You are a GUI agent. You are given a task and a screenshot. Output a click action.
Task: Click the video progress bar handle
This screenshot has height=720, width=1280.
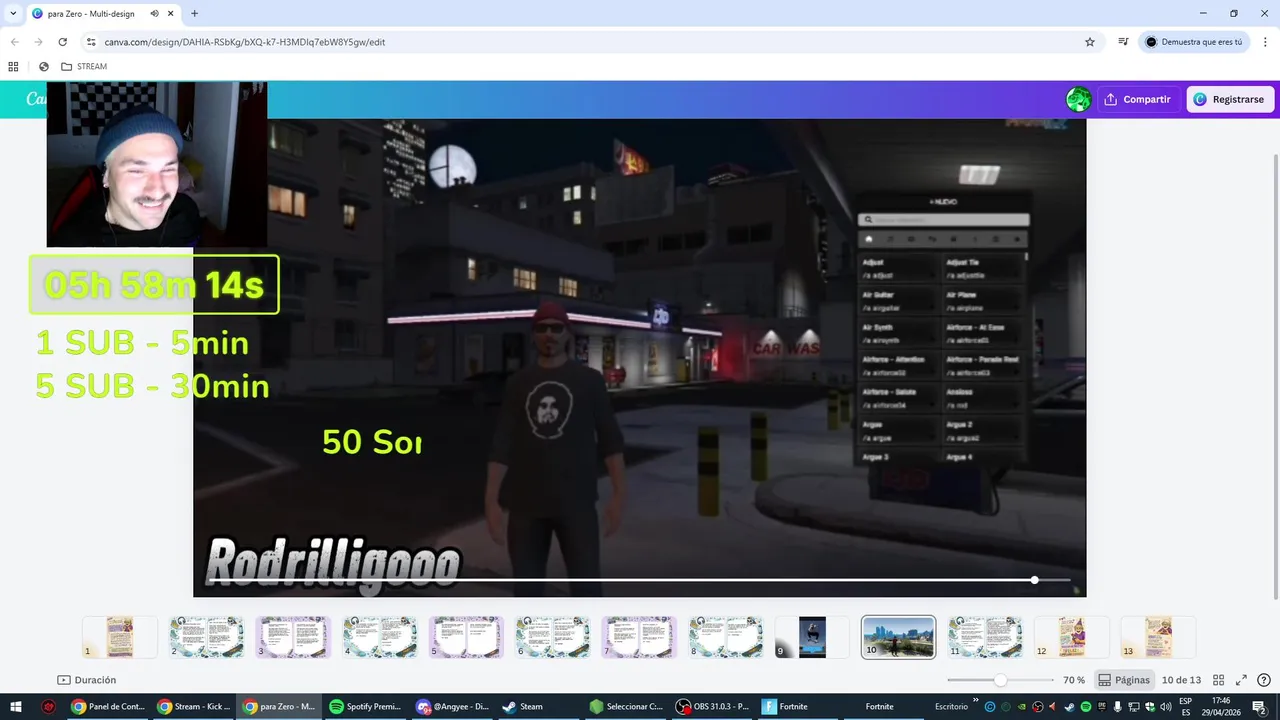tap(1034, 580)
